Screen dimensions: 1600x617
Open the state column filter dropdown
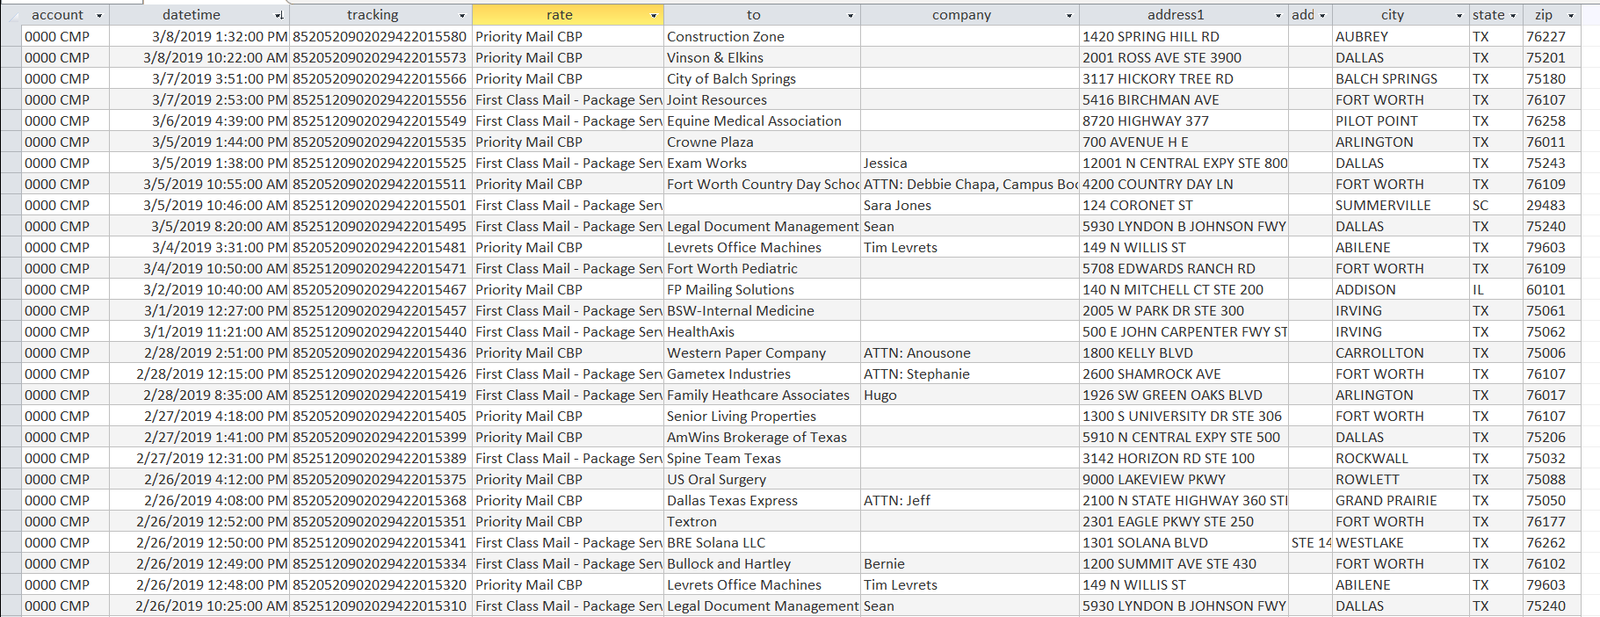[x=1512, y=16]
